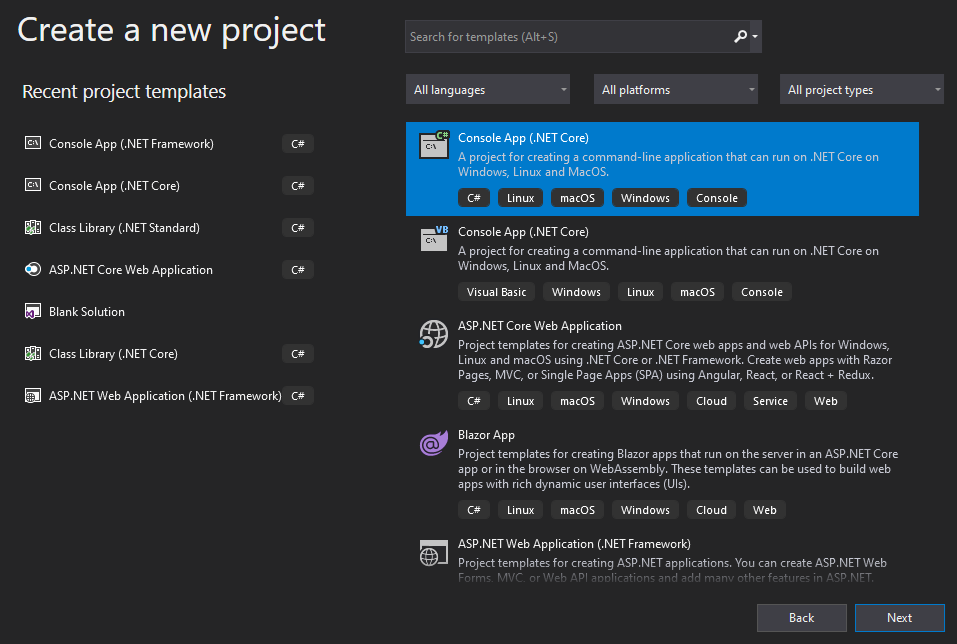Click the Next button
The height and width of the screenshot is (644, 957).
pyautogui.click(x=900, y=618)
